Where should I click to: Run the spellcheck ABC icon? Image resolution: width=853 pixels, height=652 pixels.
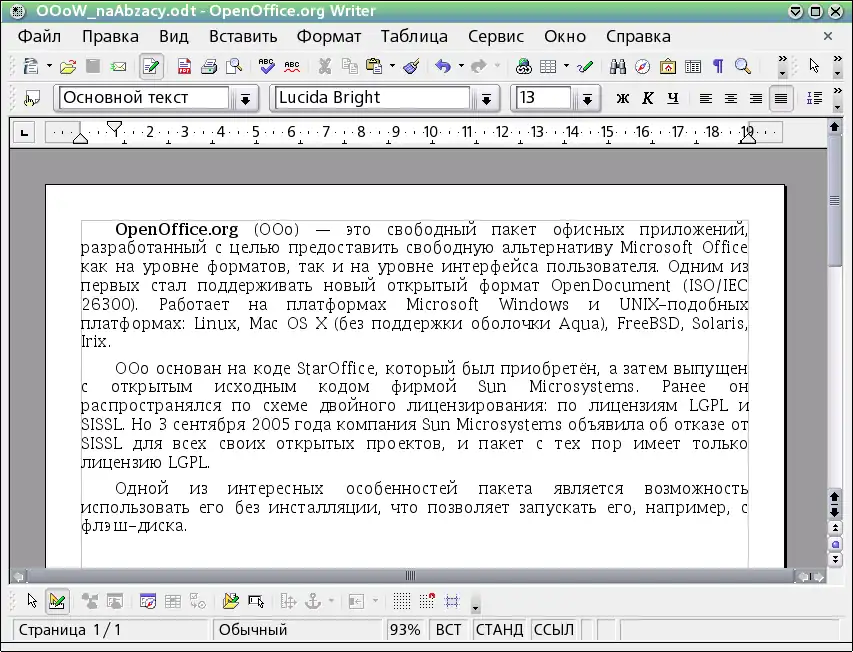(266, 67)
